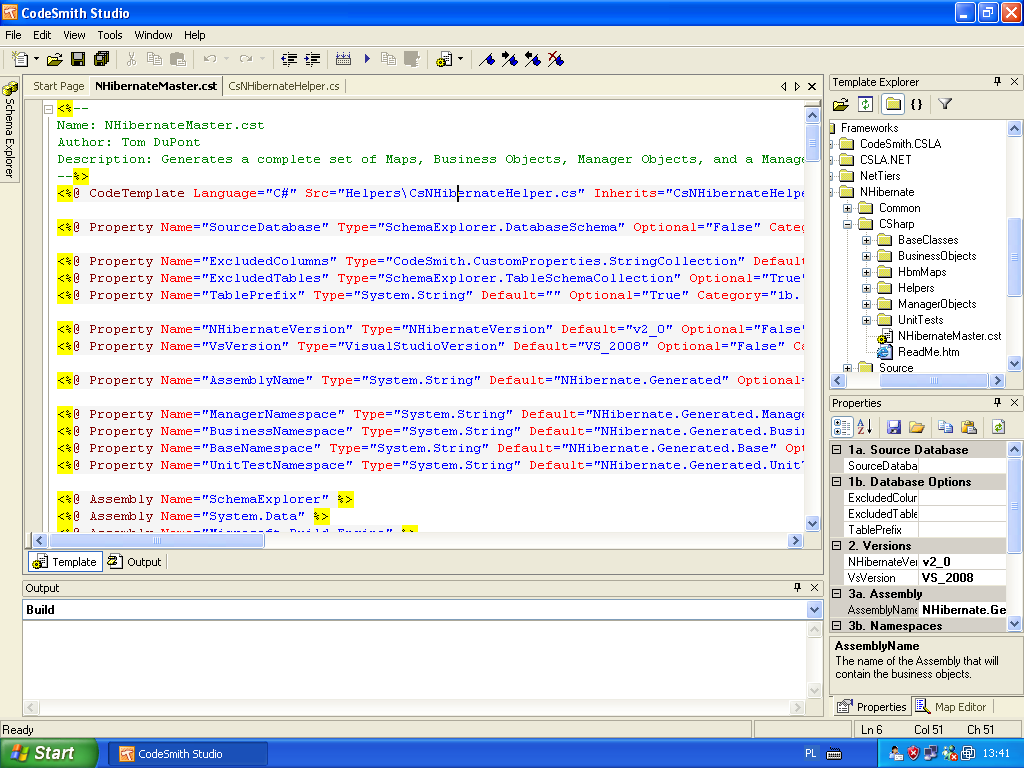The width and height of the screenshot is (1024, 768).
Task: Save the current template with the floppy icon
Action: 78,59
